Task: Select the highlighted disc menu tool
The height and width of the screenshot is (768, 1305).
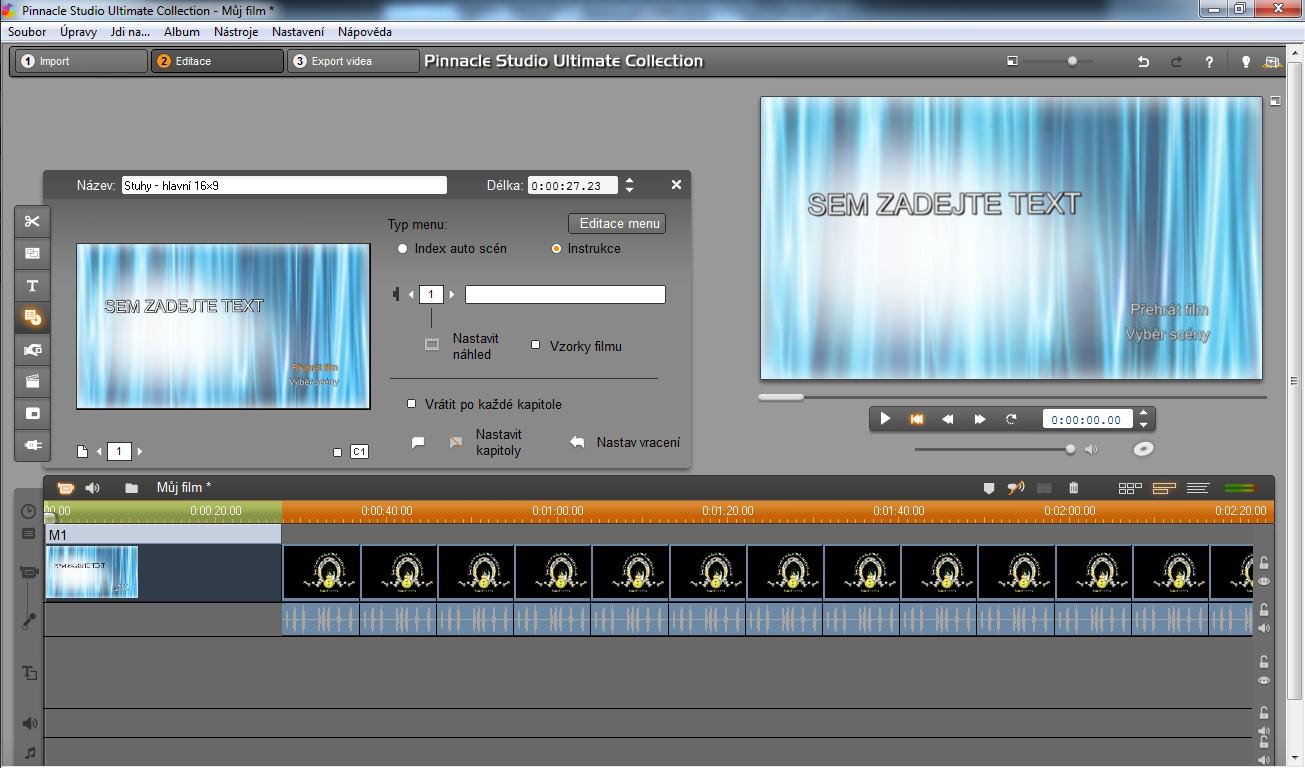Action: point(32,317)
